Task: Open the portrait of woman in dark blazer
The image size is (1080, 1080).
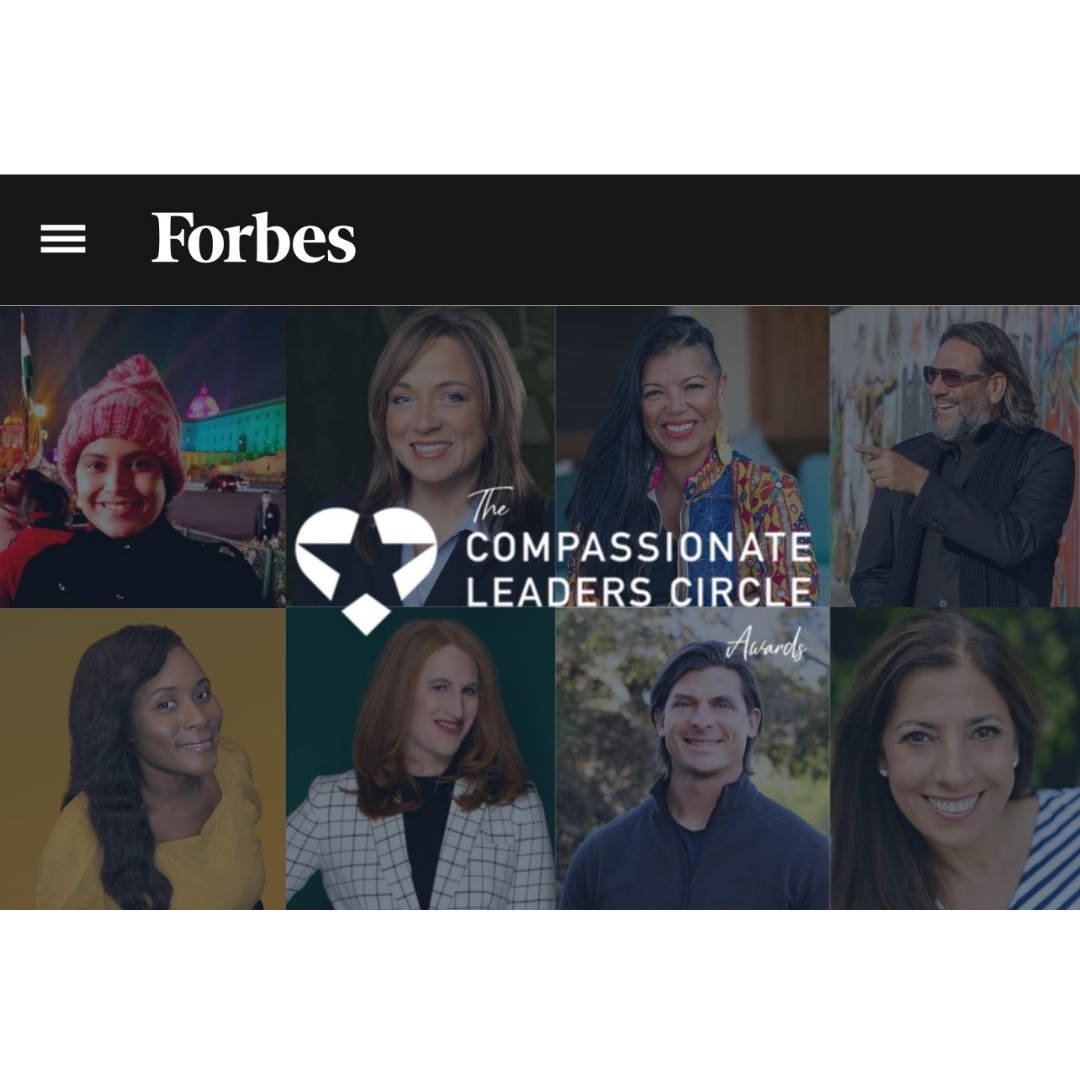Action: pyautogui.click(x=421, y=456)
